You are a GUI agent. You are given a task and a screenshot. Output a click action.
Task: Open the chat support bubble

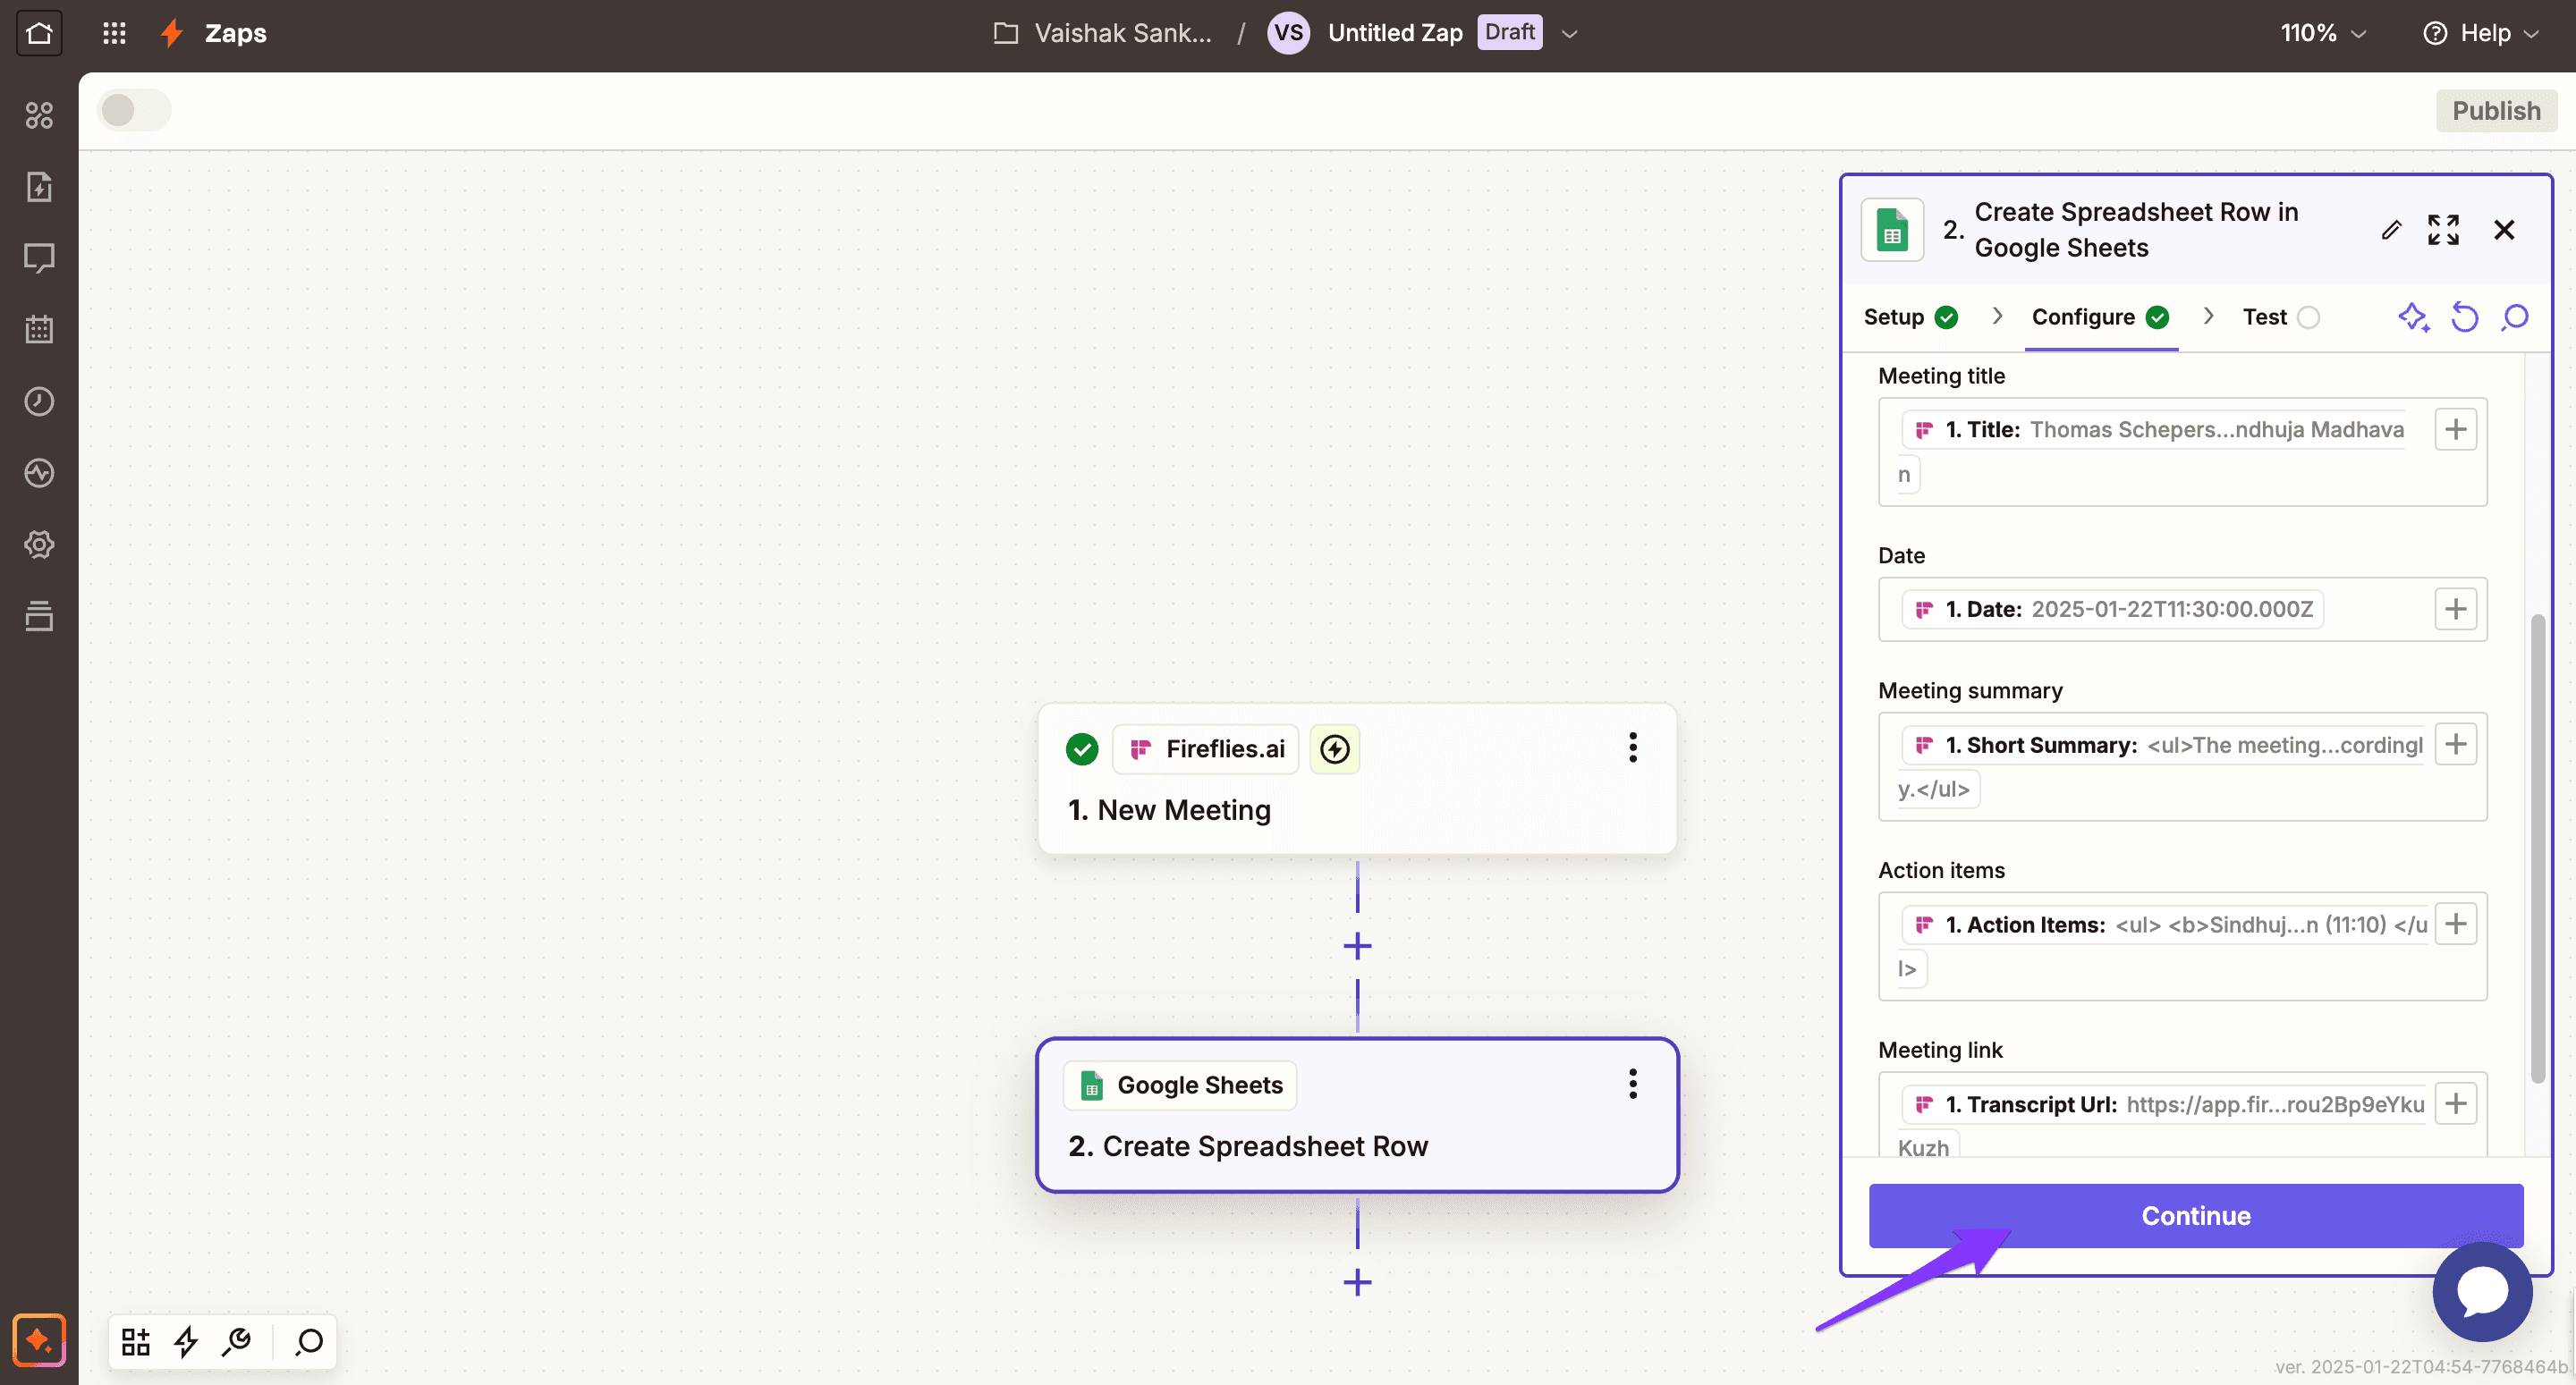coord(2482,1291)
